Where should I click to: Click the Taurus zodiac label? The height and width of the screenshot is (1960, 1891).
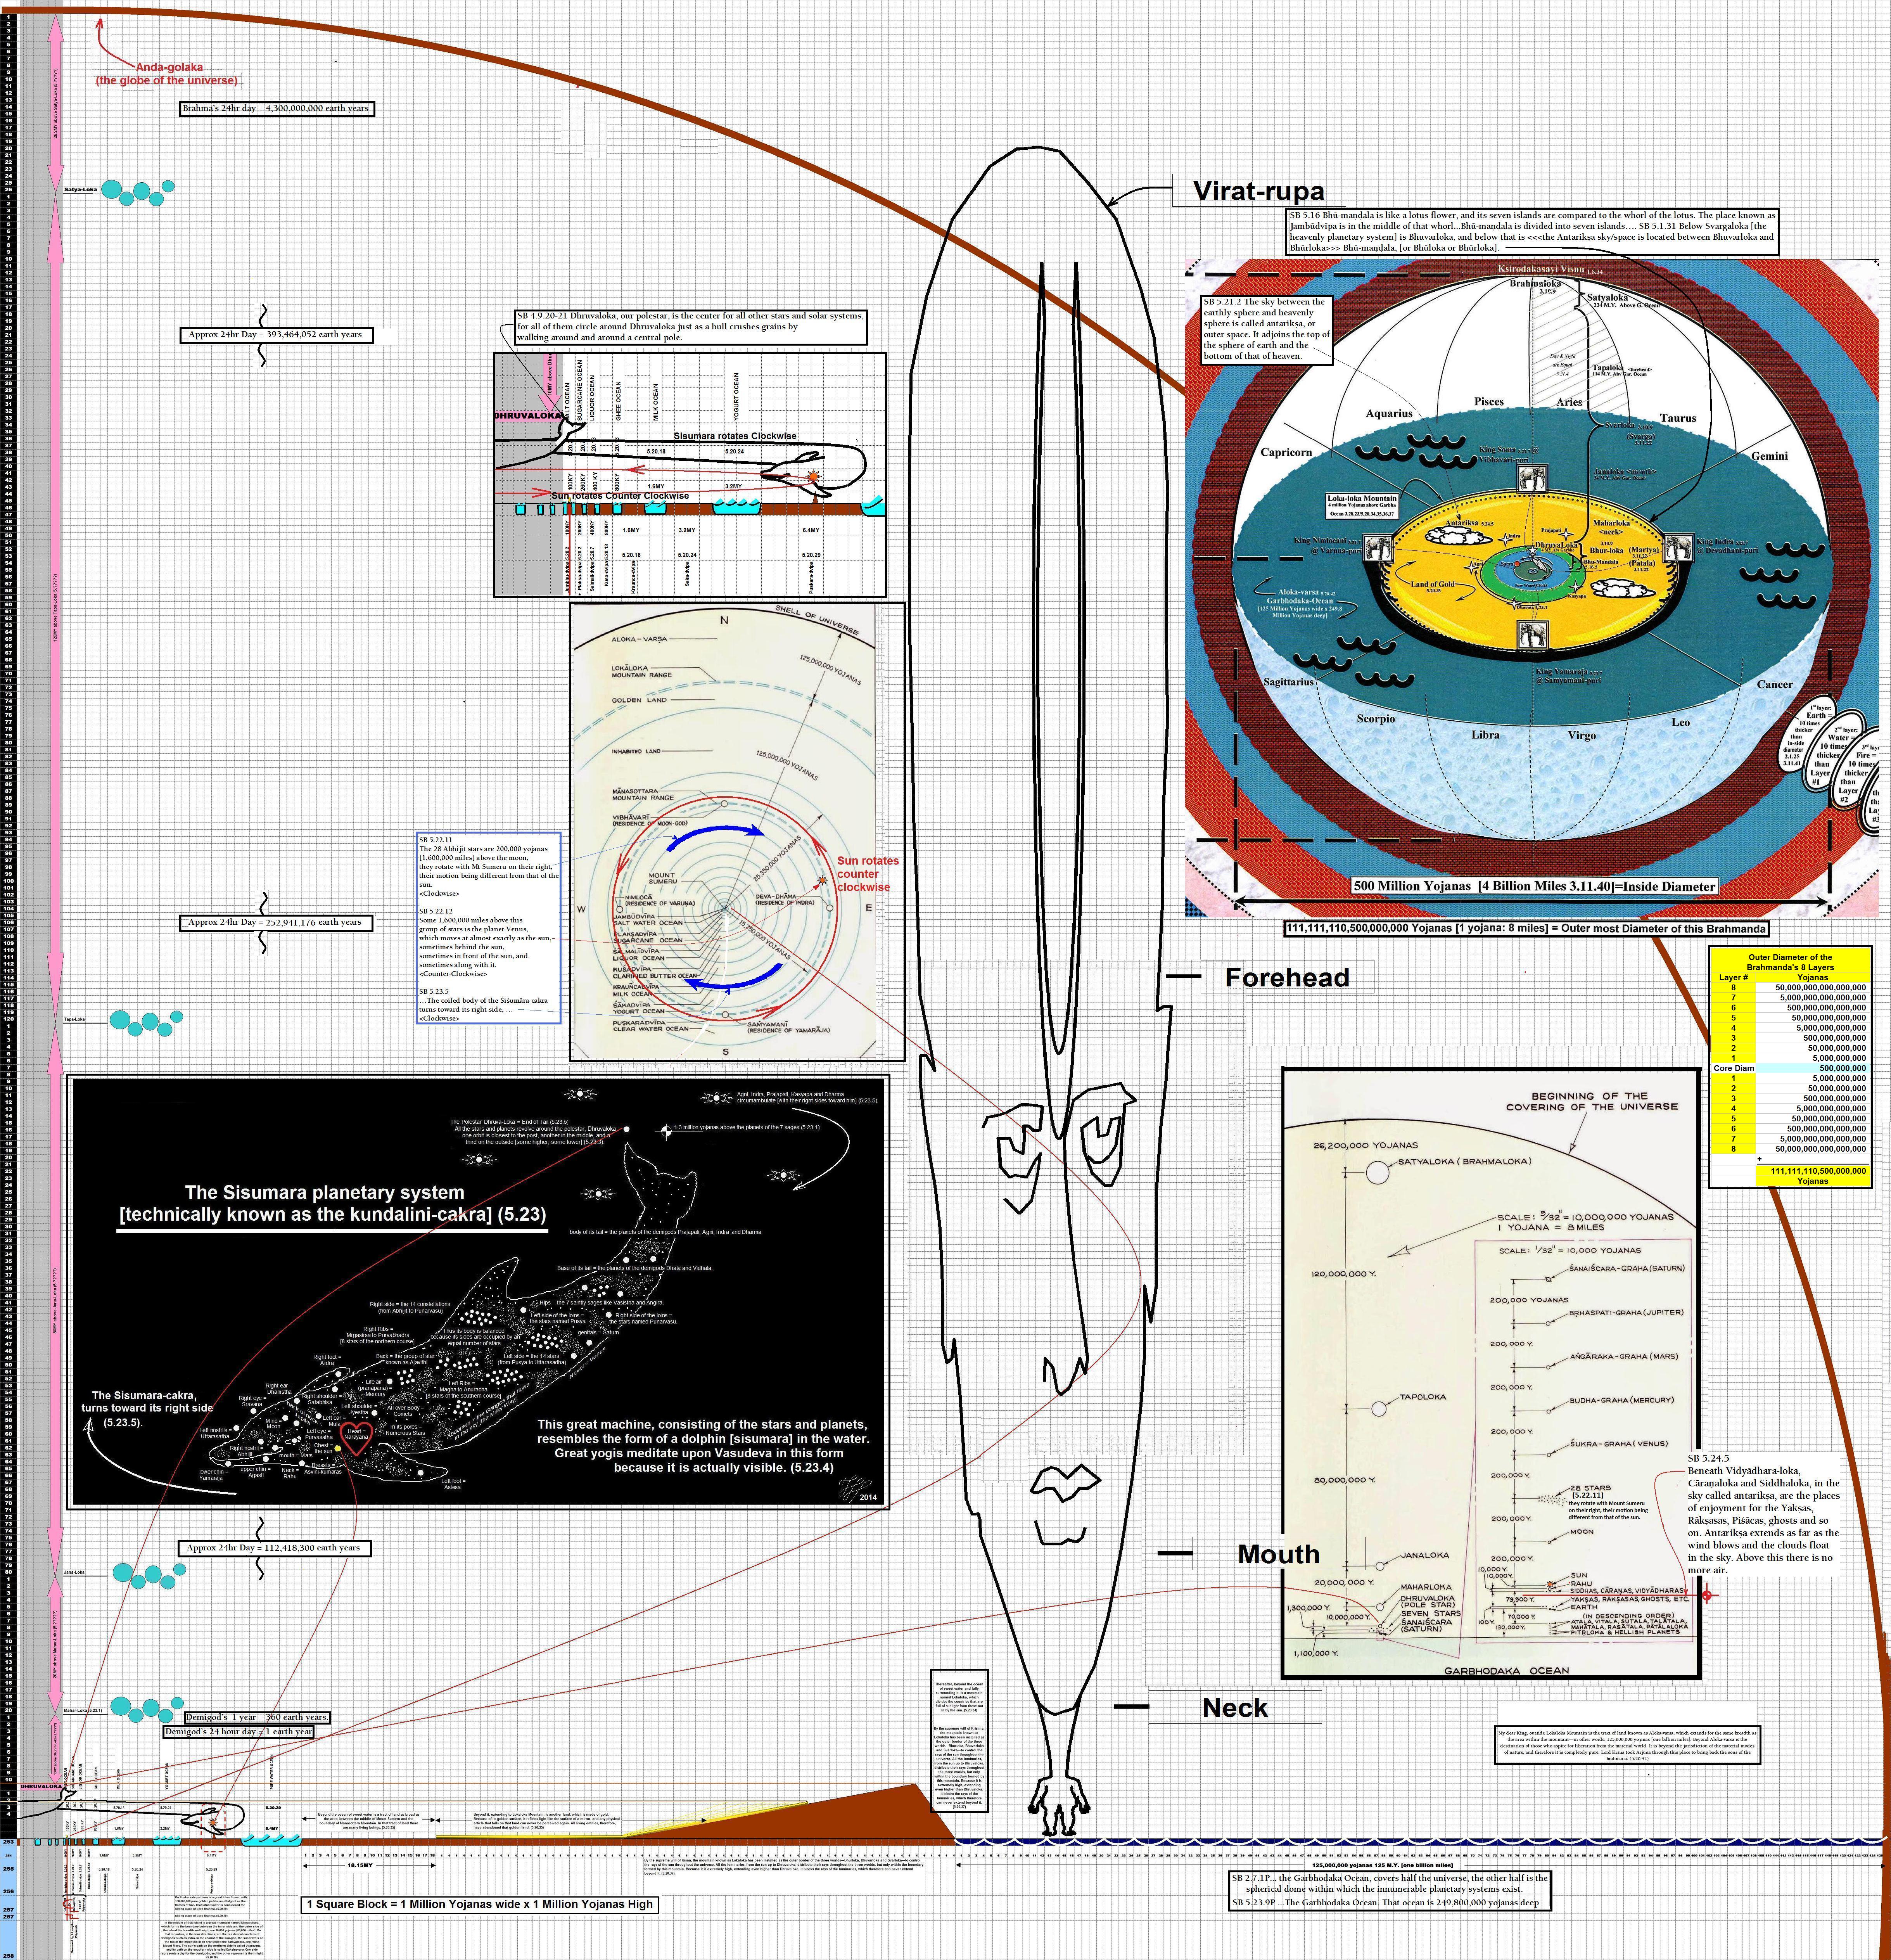pyautogui.click(x=1678, y=418)
